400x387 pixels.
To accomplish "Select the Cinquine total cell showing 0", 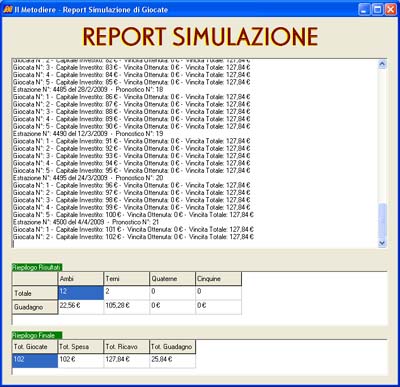I will pos(218,293).
